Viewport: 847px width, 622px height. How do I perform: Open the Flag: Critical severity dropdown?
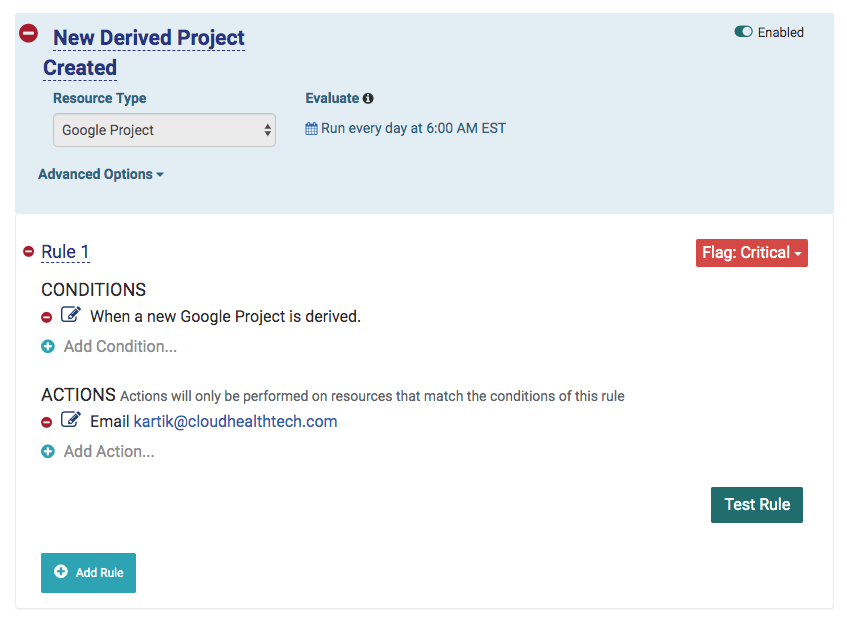click(x=751, y=253)
